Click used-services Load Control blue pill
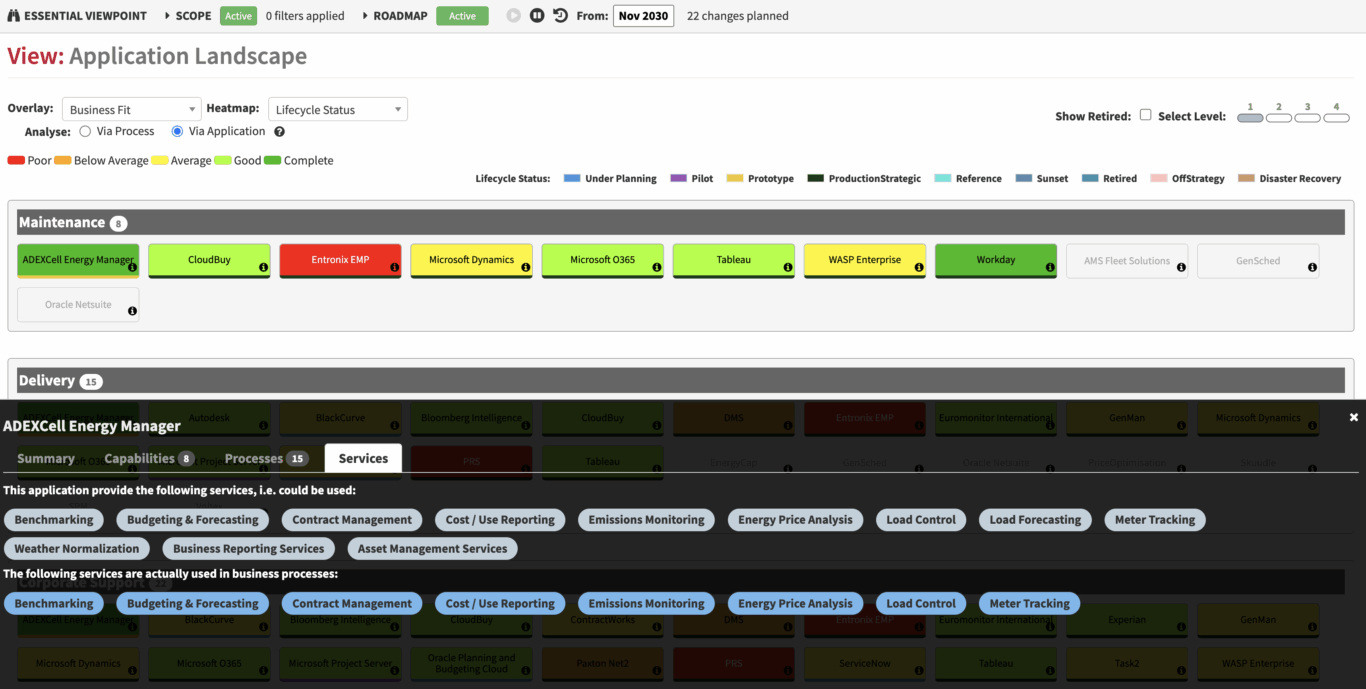1366x689 pixels. point(921,604)
